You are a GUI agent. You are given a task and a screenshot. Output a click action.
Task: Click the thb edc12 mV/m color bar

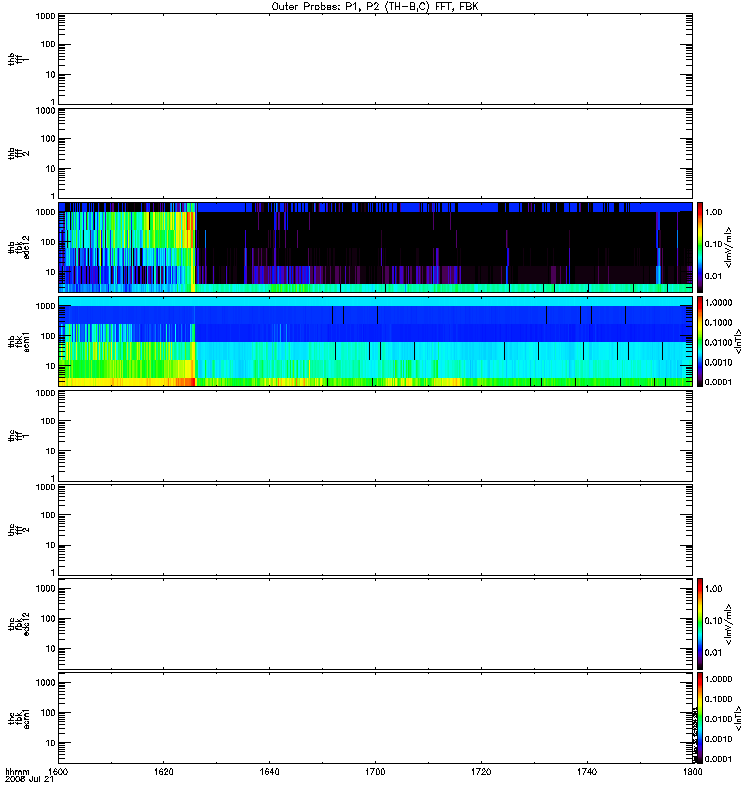(700, 247)
